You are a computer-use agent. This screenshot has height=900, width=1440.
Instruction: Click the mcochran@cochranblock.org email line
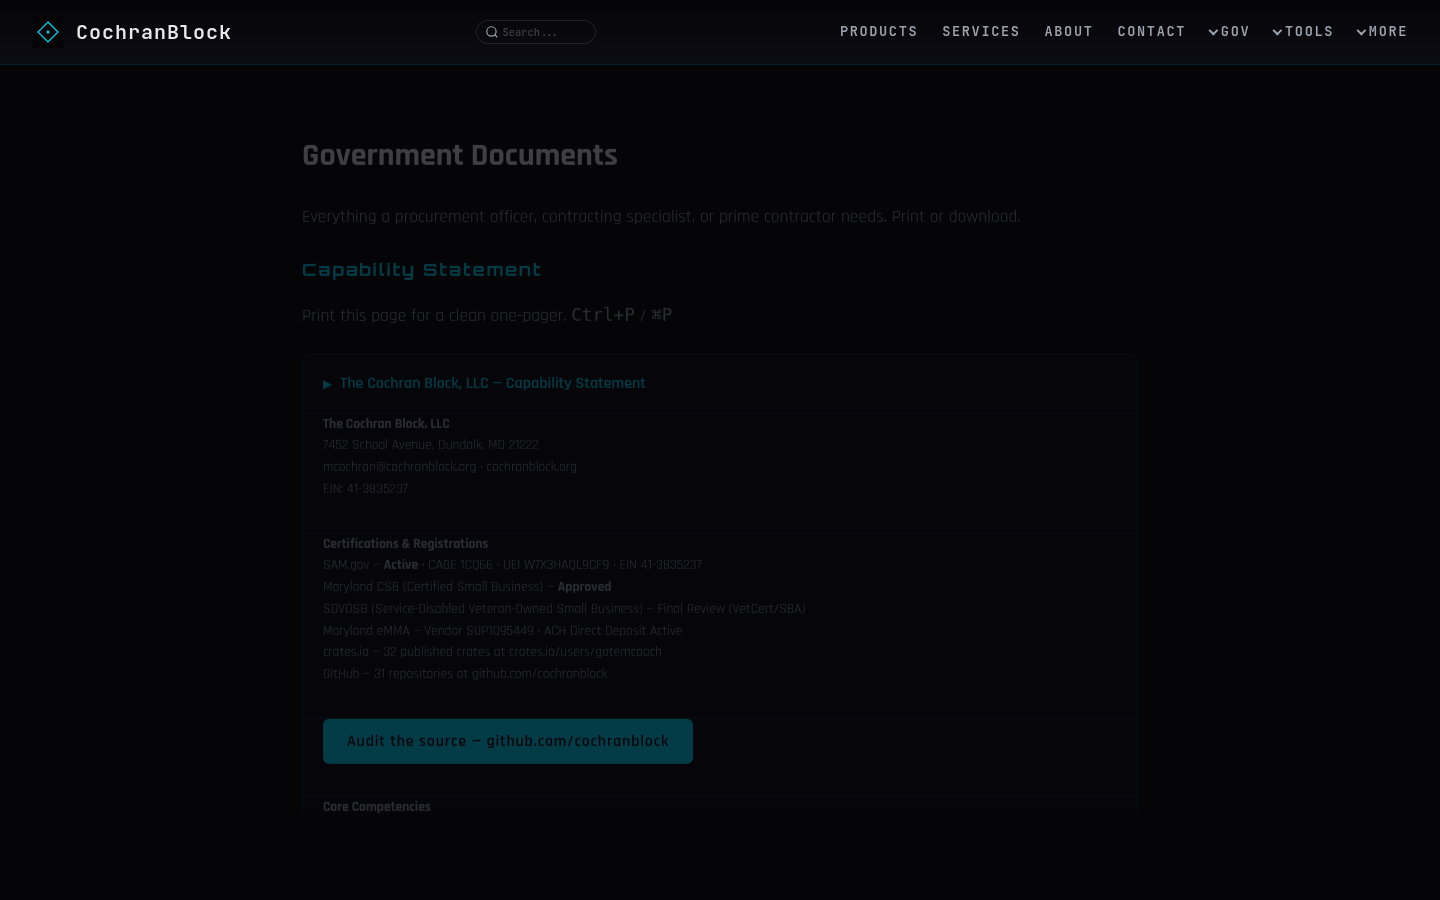450,467
